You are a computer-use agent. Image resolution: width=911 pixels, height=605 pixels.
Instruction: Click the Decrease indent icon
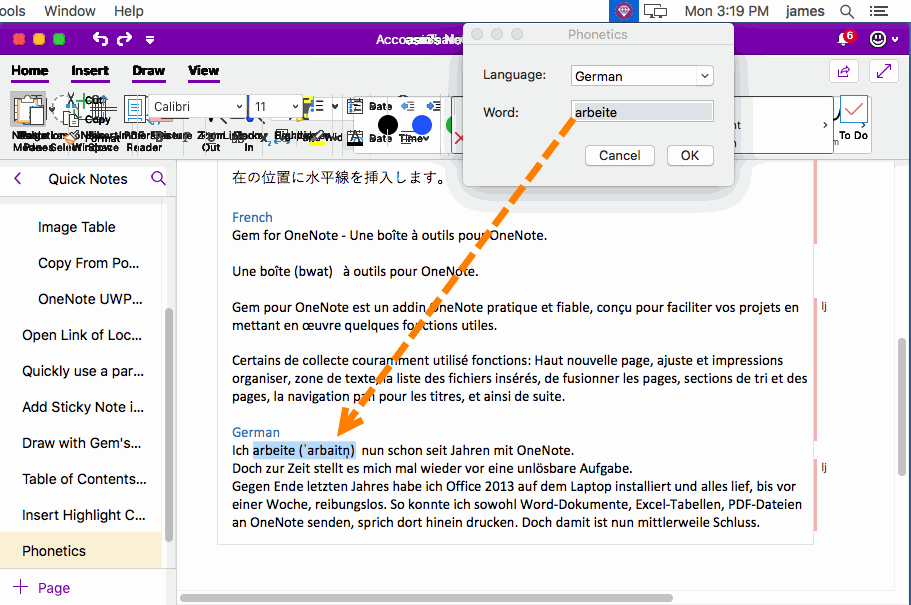point(408,106)
